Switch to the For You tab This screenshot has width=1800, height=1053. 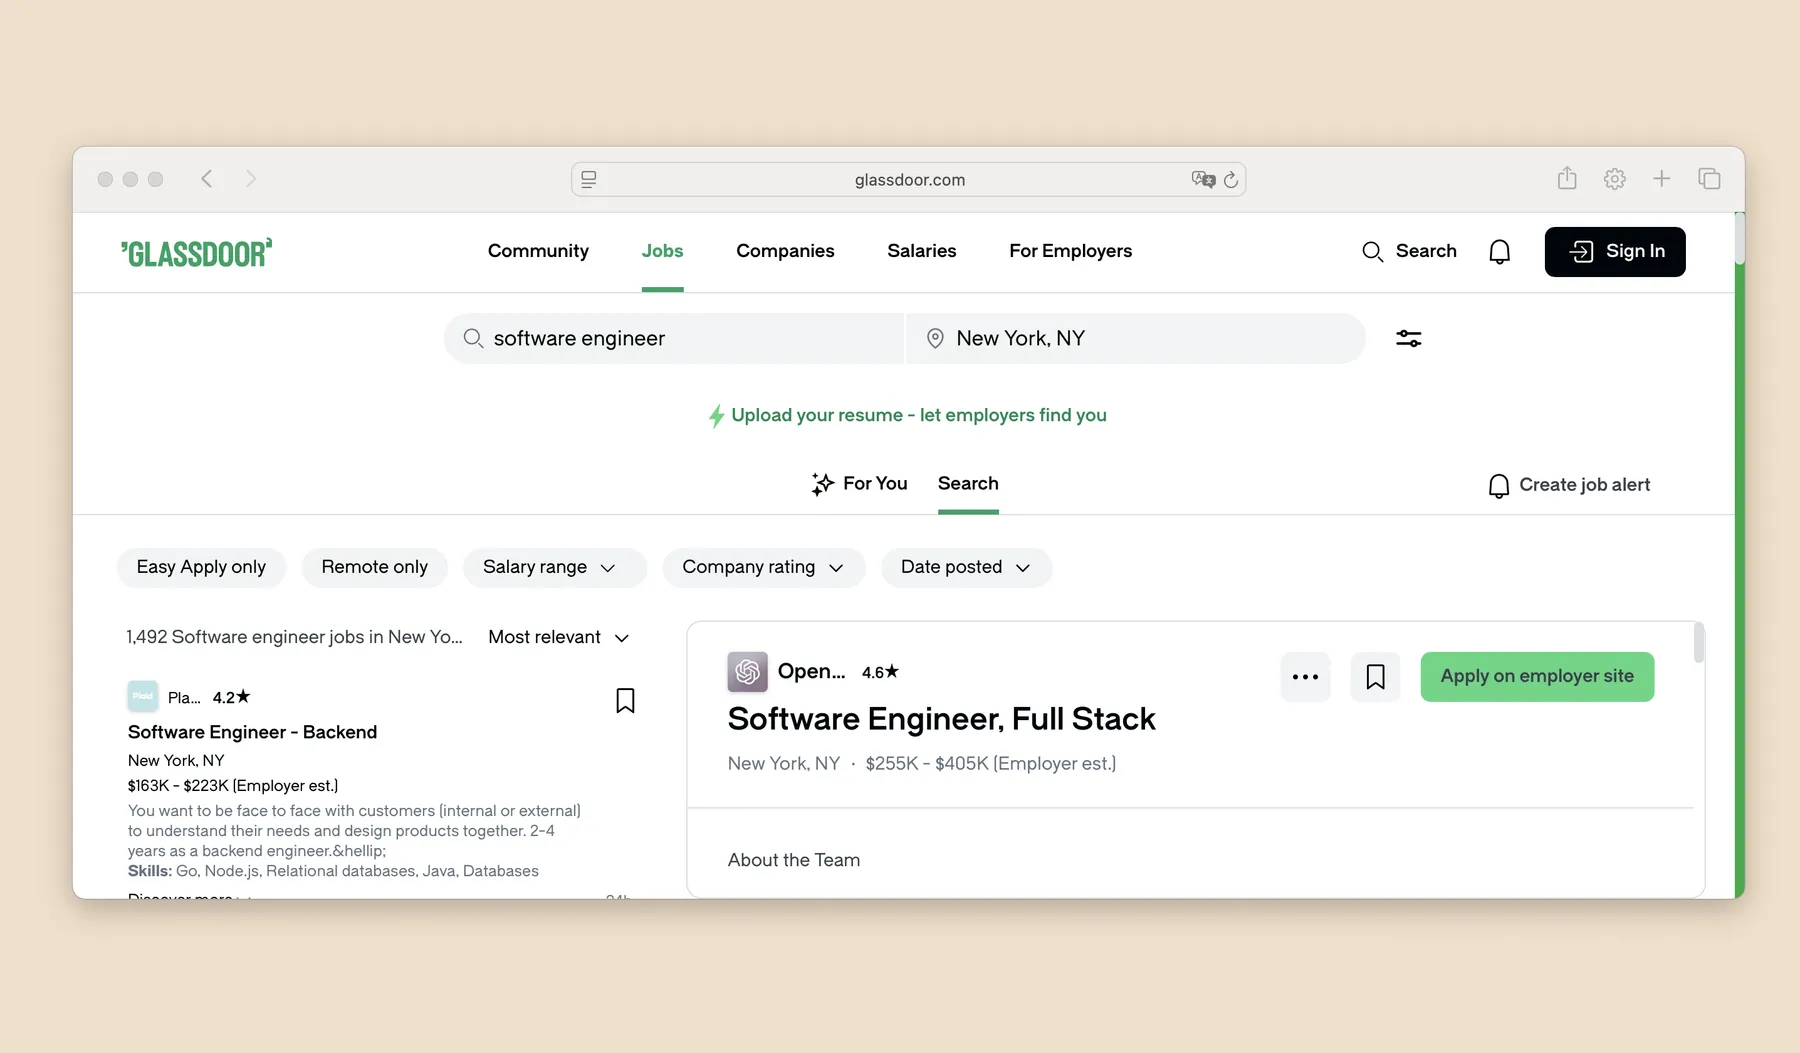(x=859, y=484)
